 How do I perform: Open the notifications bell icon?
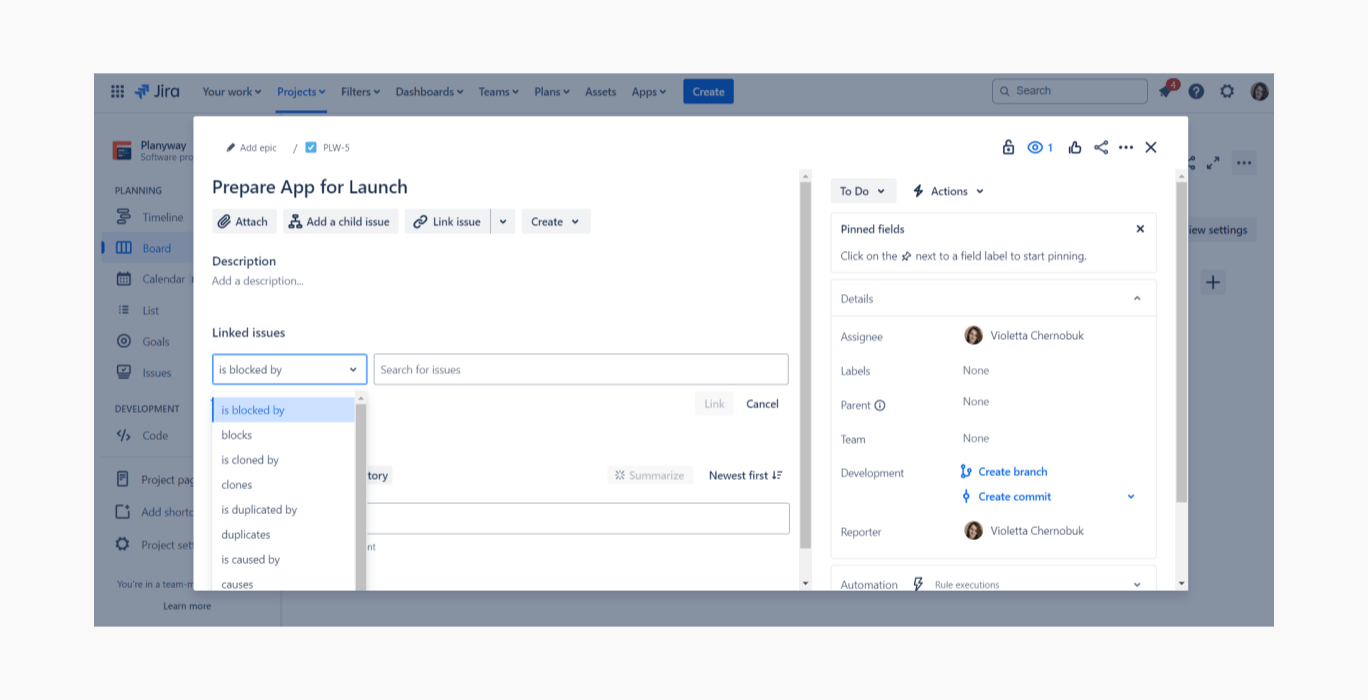coord(1166,91)
